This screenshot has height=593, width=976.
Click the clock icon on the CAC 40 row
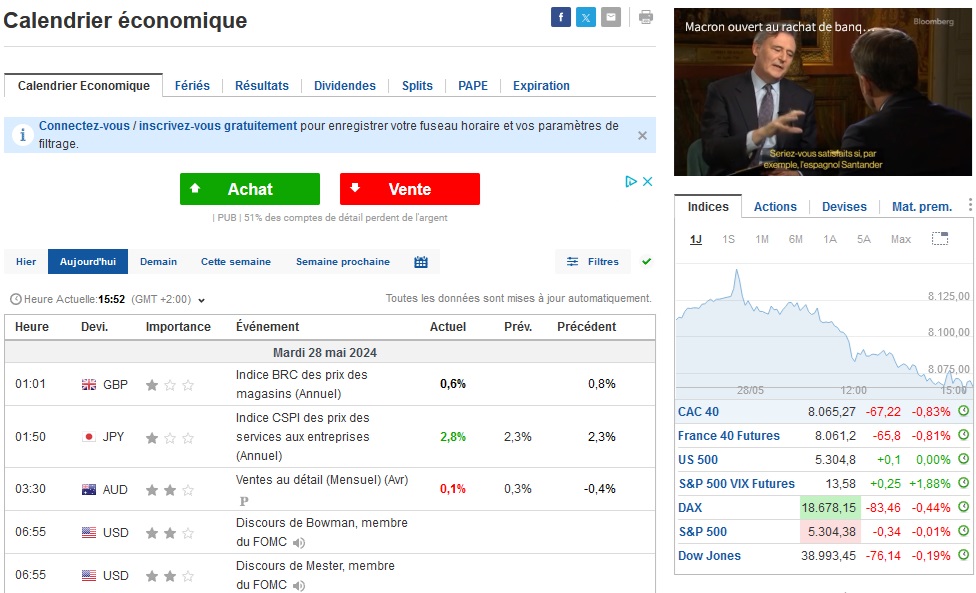click(964, 411)
